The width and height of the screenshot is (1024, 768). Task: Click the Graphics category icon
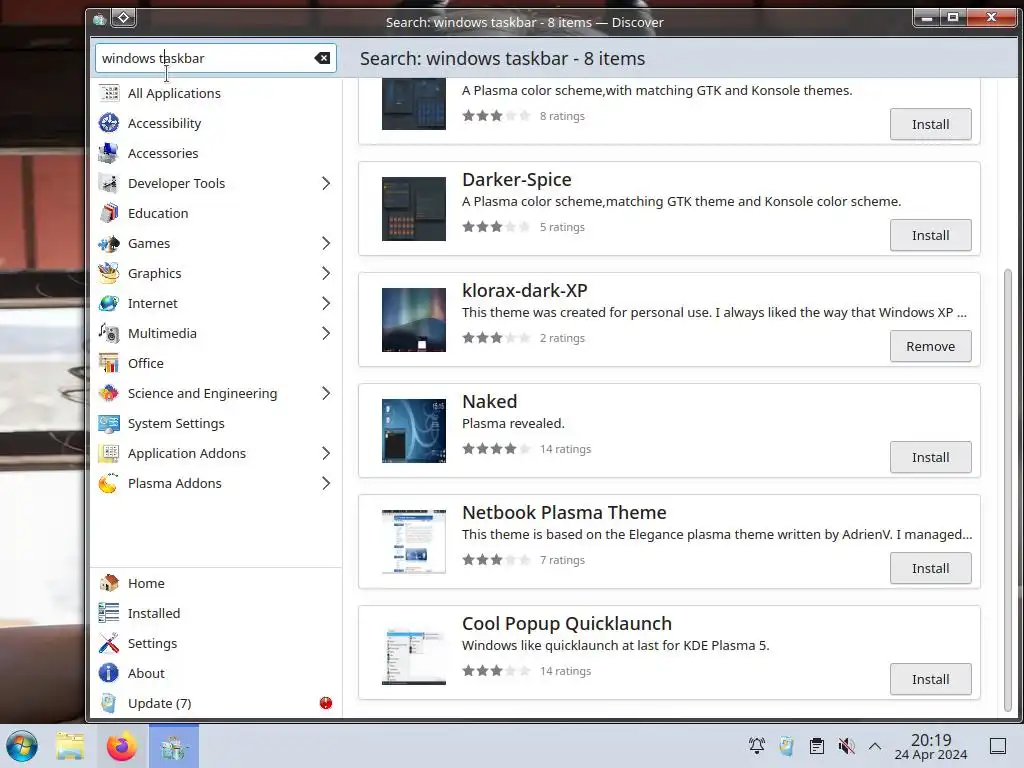pyautogui.click(x=109, y=274)
